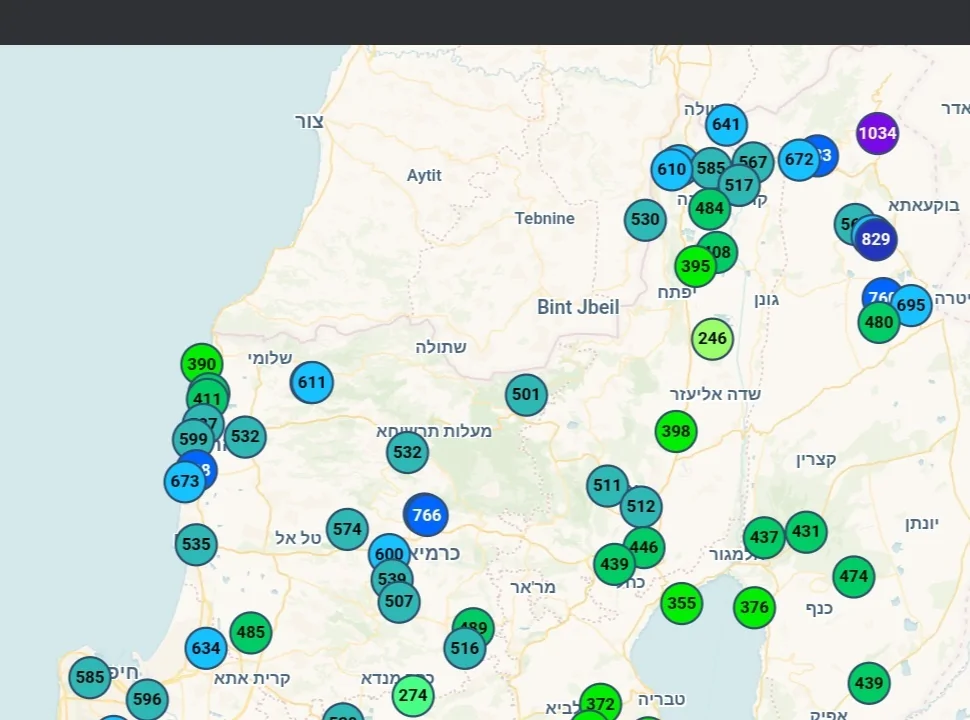Viewport: 970px width, 720px height.
Task: Open the dark blue 829 marker
Action: pyautogui.click(x=876, y=239)
